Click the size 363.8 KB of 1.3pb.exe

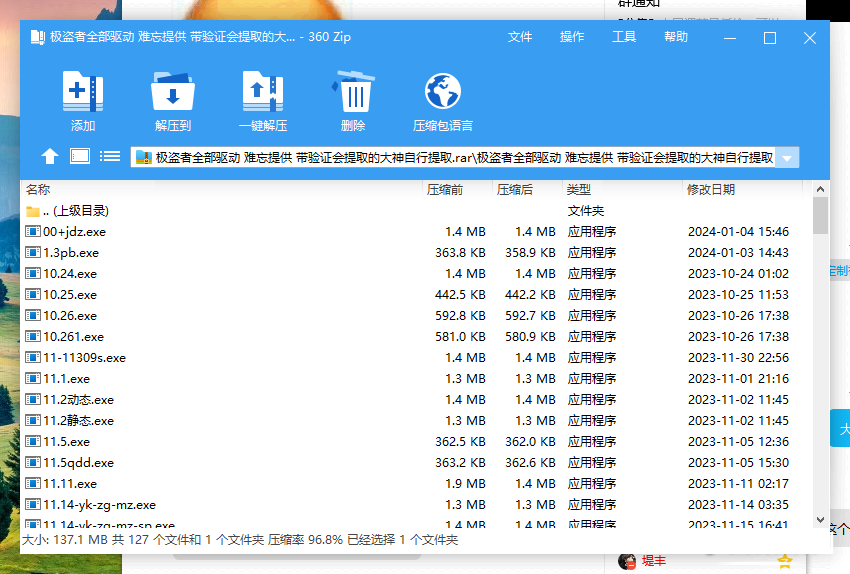click(460, 253)
